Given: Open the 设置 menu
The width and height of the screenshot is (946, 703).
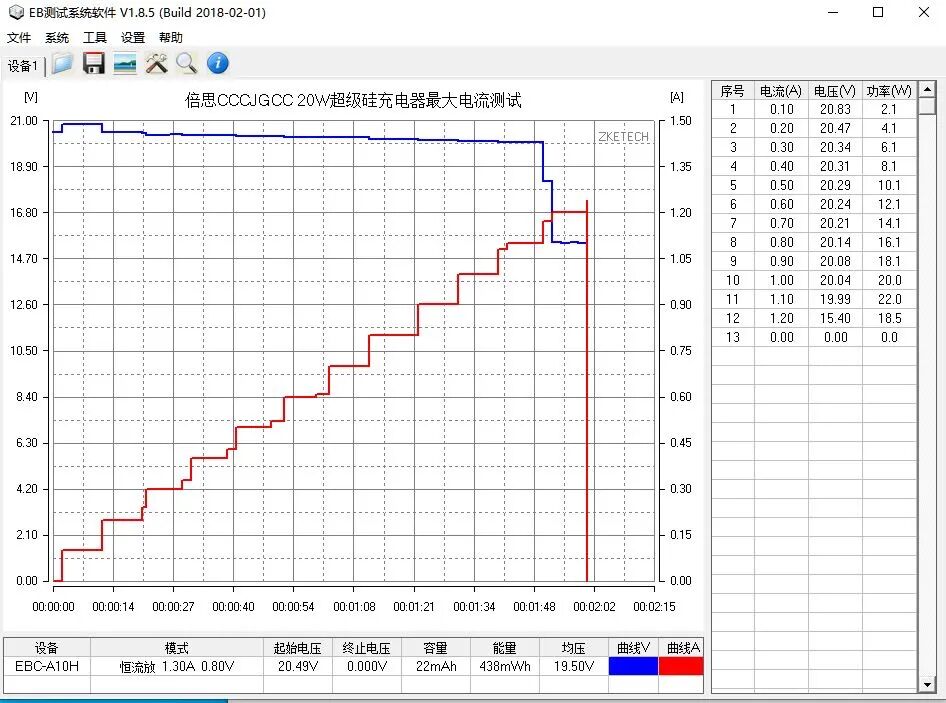Looking at the screenshot, I should [133, 37].
